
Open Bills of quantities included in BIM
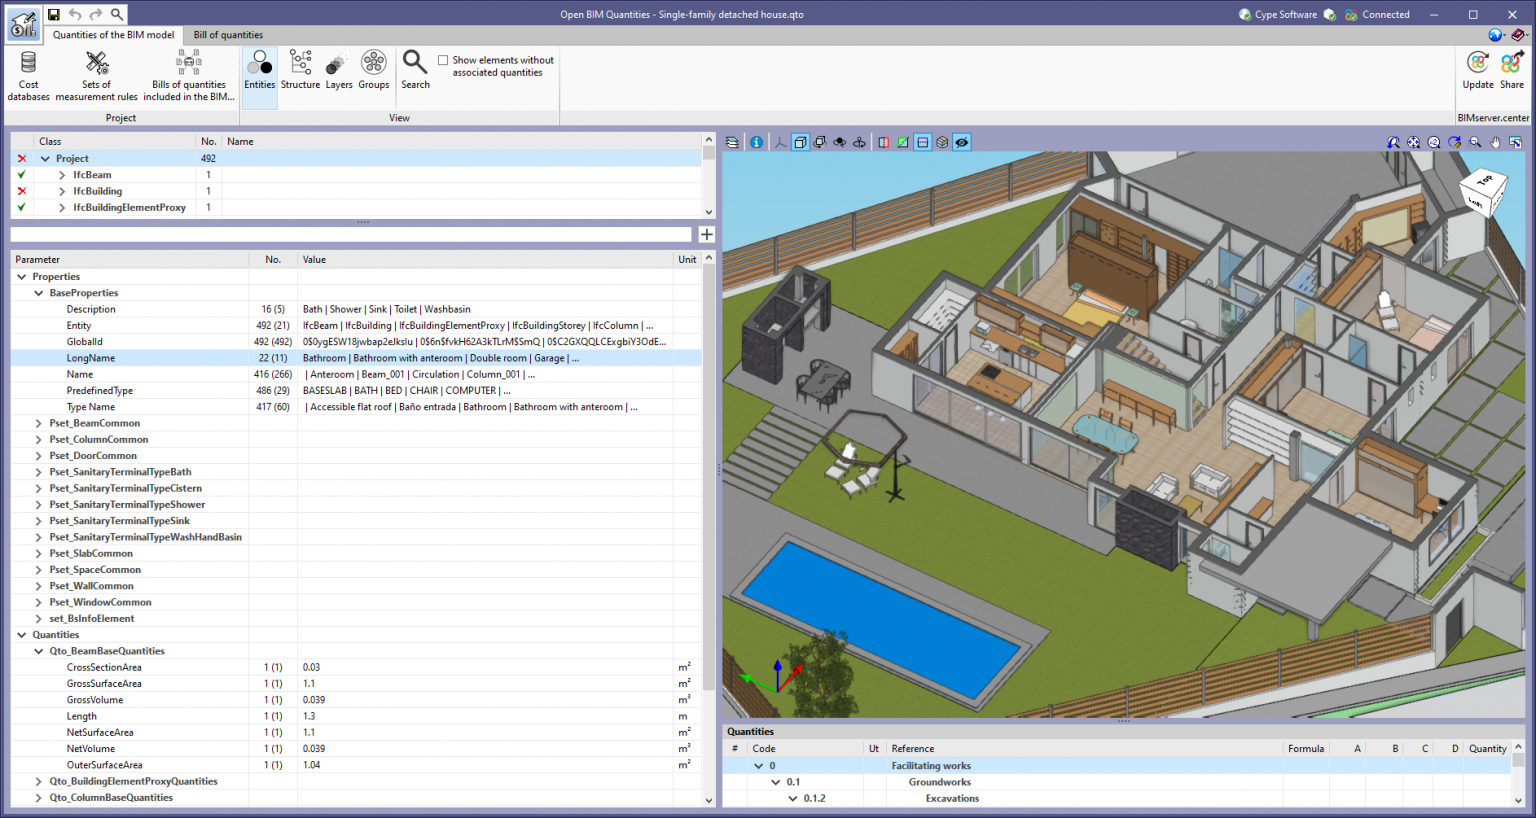pyautogui.click(x=189, y=75)
